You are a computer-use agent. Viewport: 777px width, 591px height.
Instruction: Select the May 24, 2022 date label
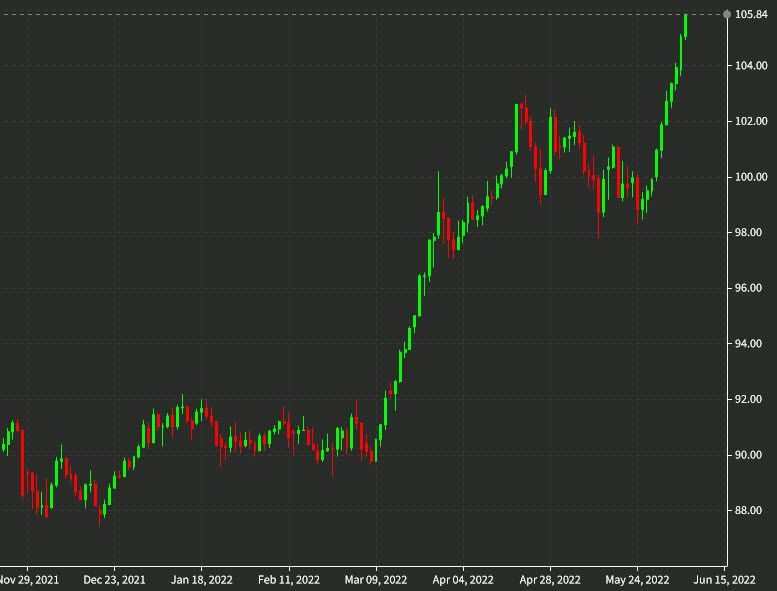click(x=637, y=580)
